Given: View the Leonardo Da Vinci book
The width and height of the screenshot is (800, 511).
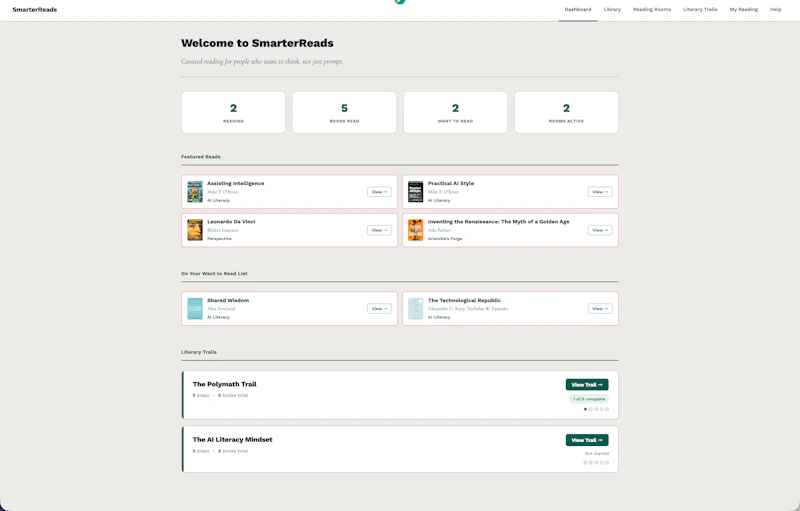Looking at the screenshot, I should pyautogui.click(x=379, y=230).
